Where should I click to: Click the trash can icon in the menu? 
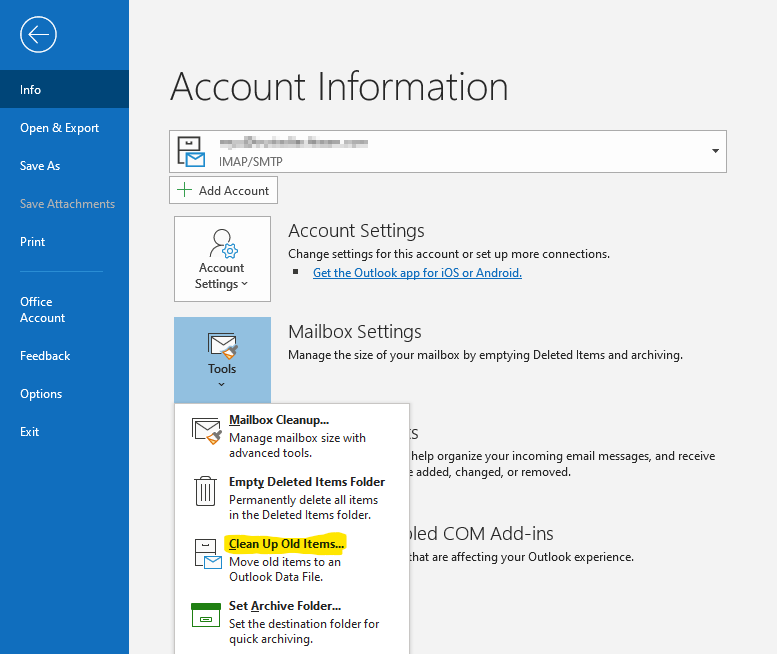pyautogui.click(x=205, y=491)
